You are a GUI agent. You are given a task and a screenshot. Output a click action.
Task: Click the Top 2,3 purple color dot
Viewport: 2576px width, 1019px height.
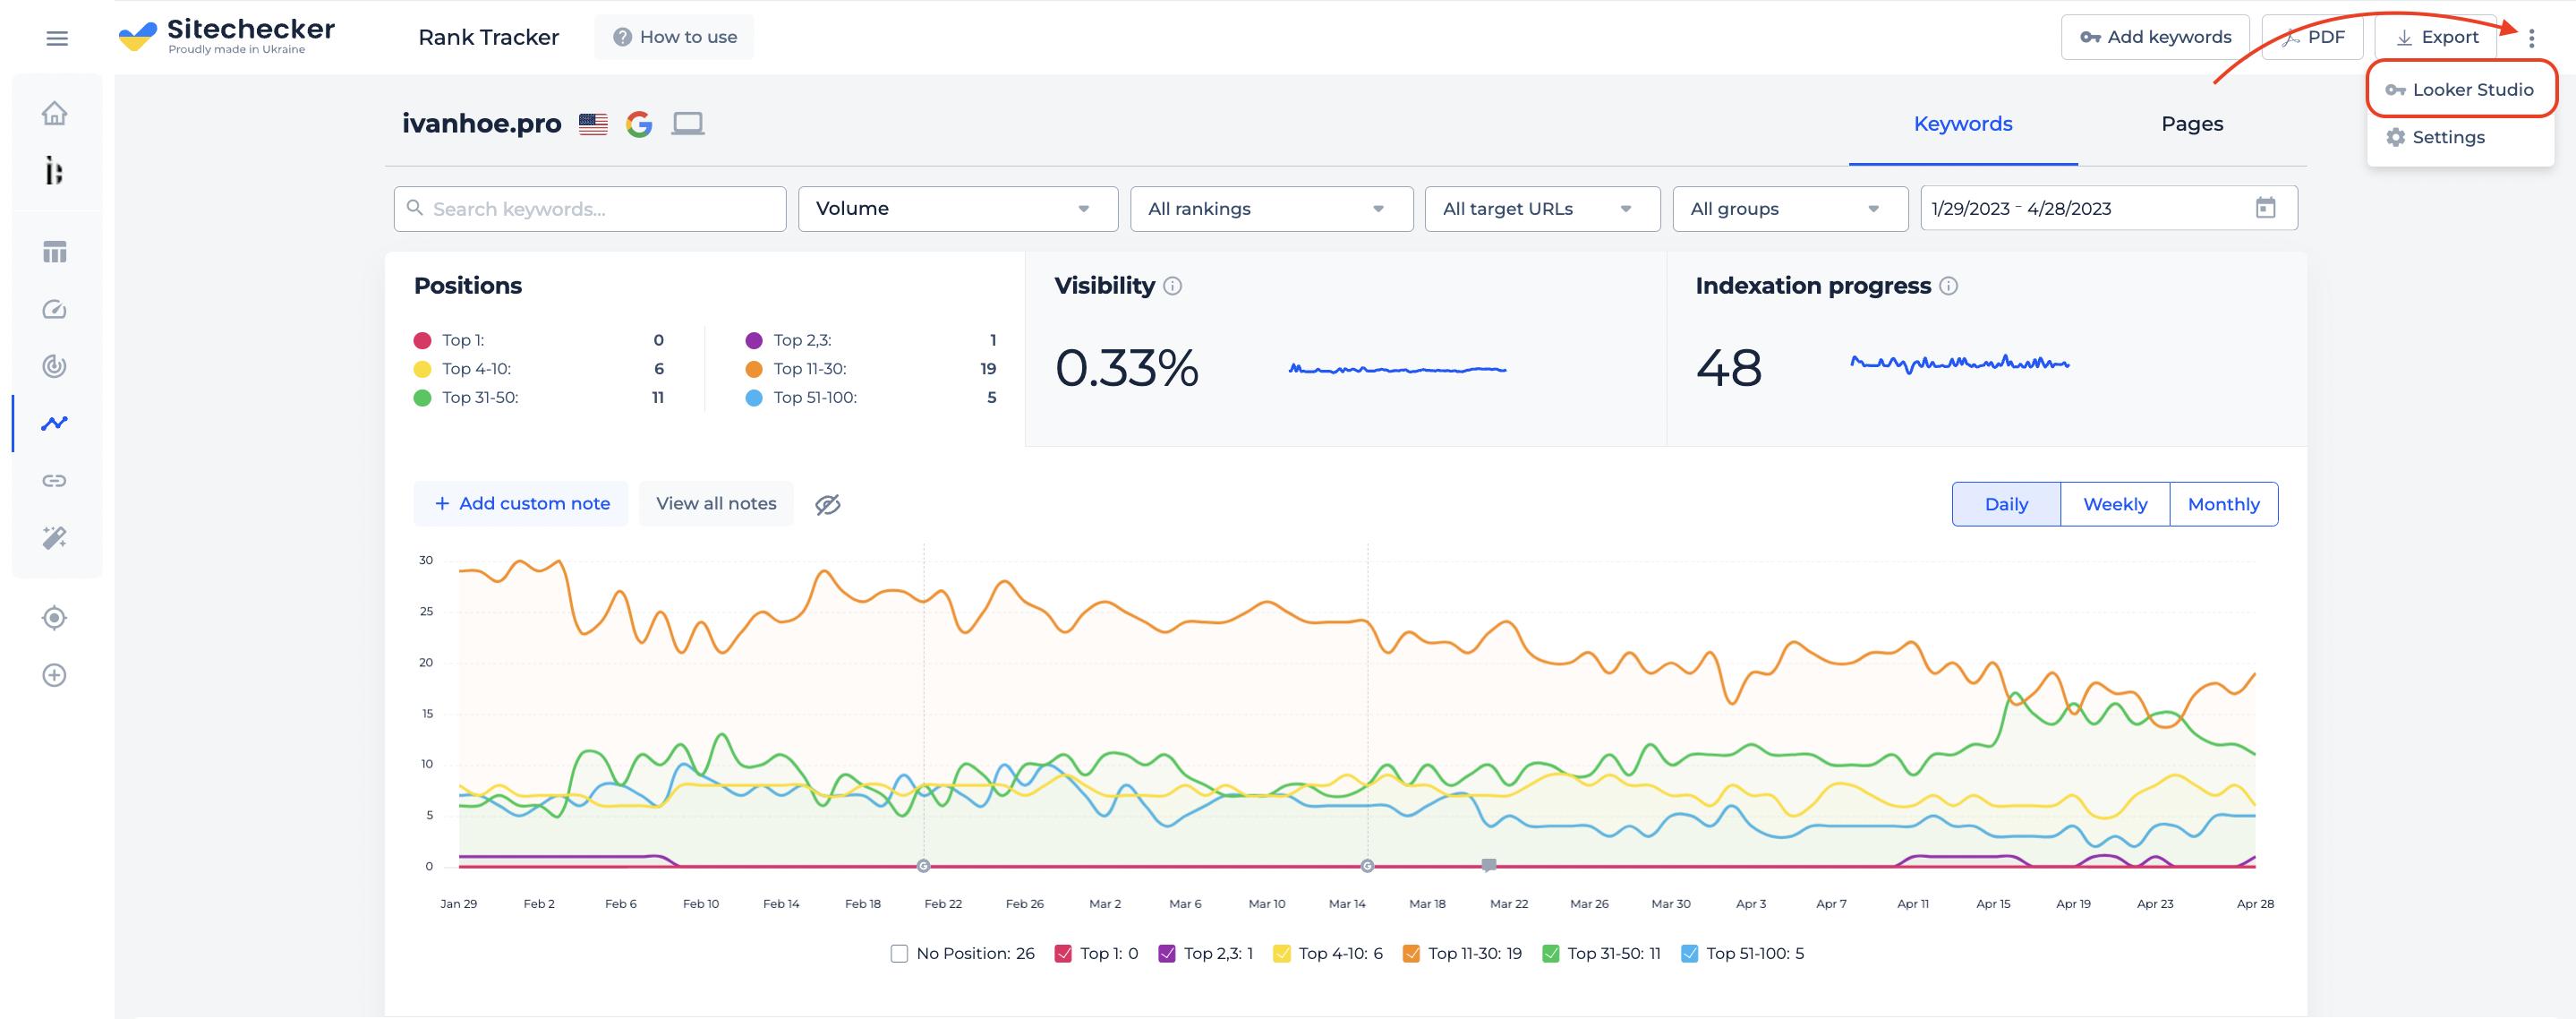click(754, 340)
